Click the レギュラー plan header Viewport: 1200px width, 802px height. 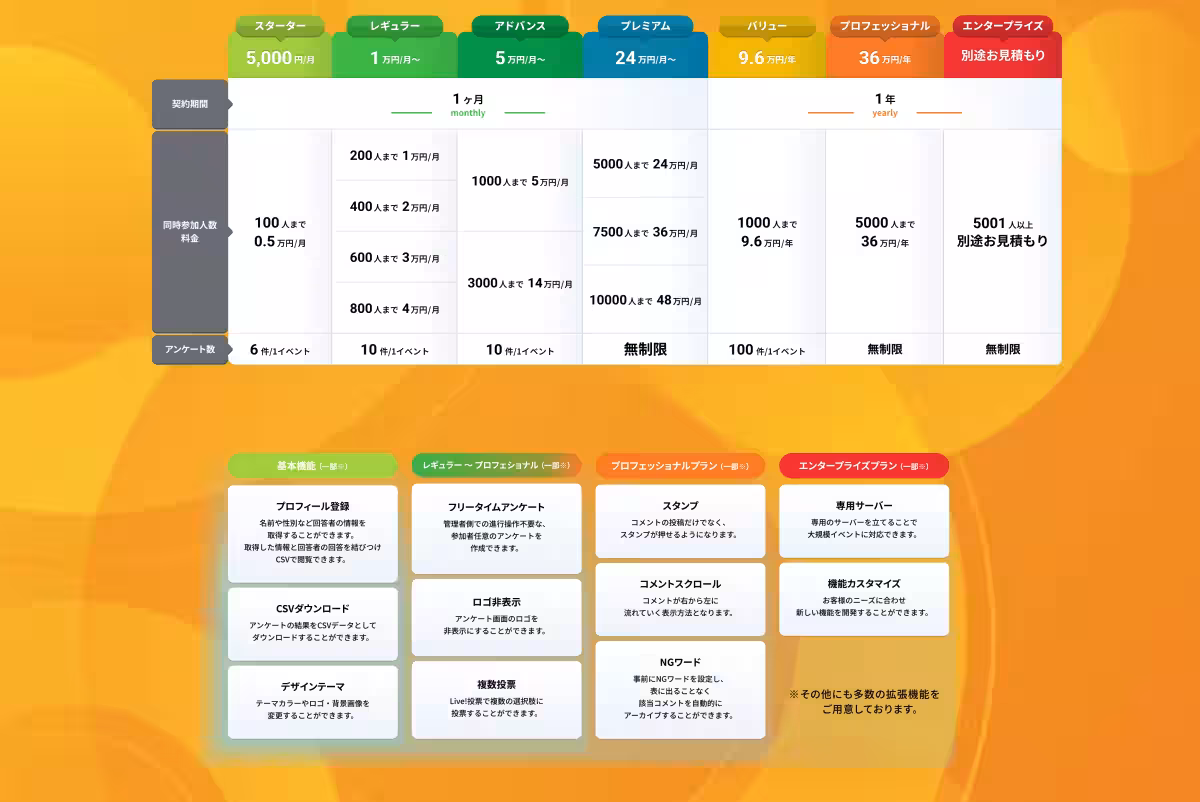click(394, 26)
